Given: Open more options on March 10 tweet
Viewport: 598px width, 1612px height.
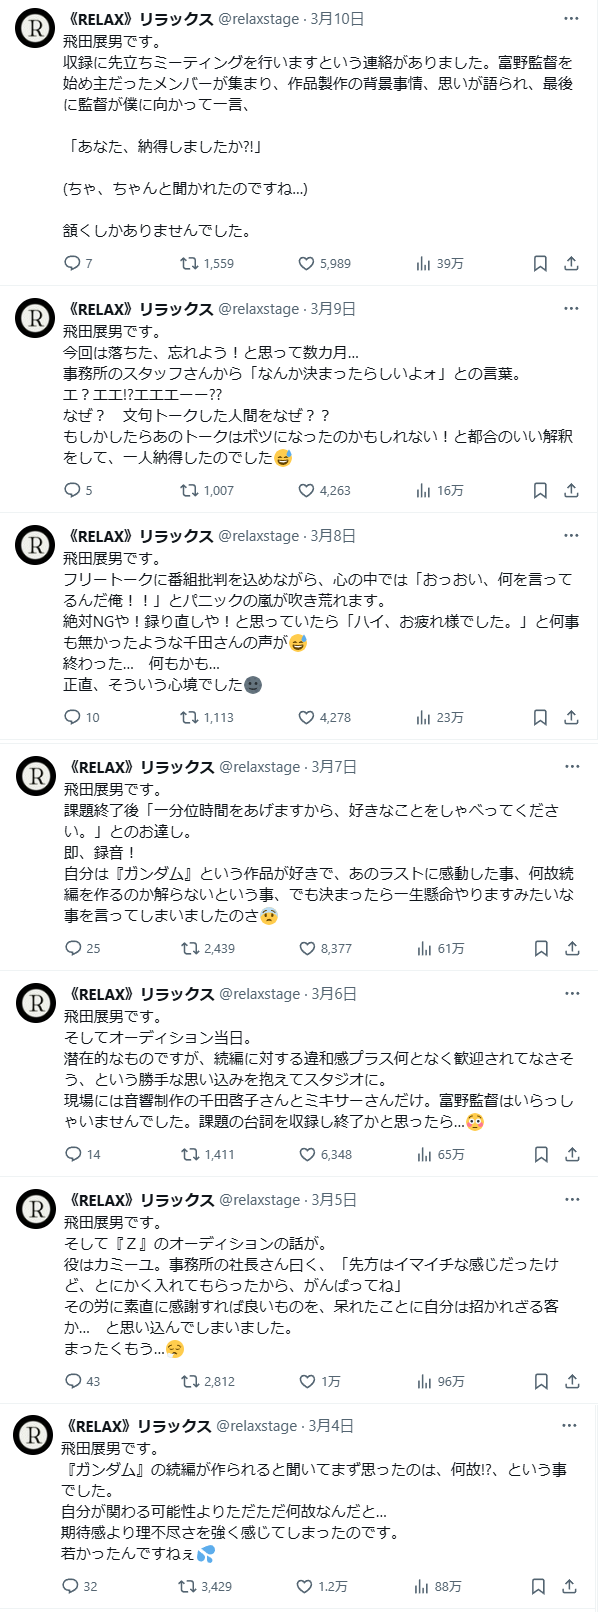Looking at the screenshot, I should [x=572, y=19].
